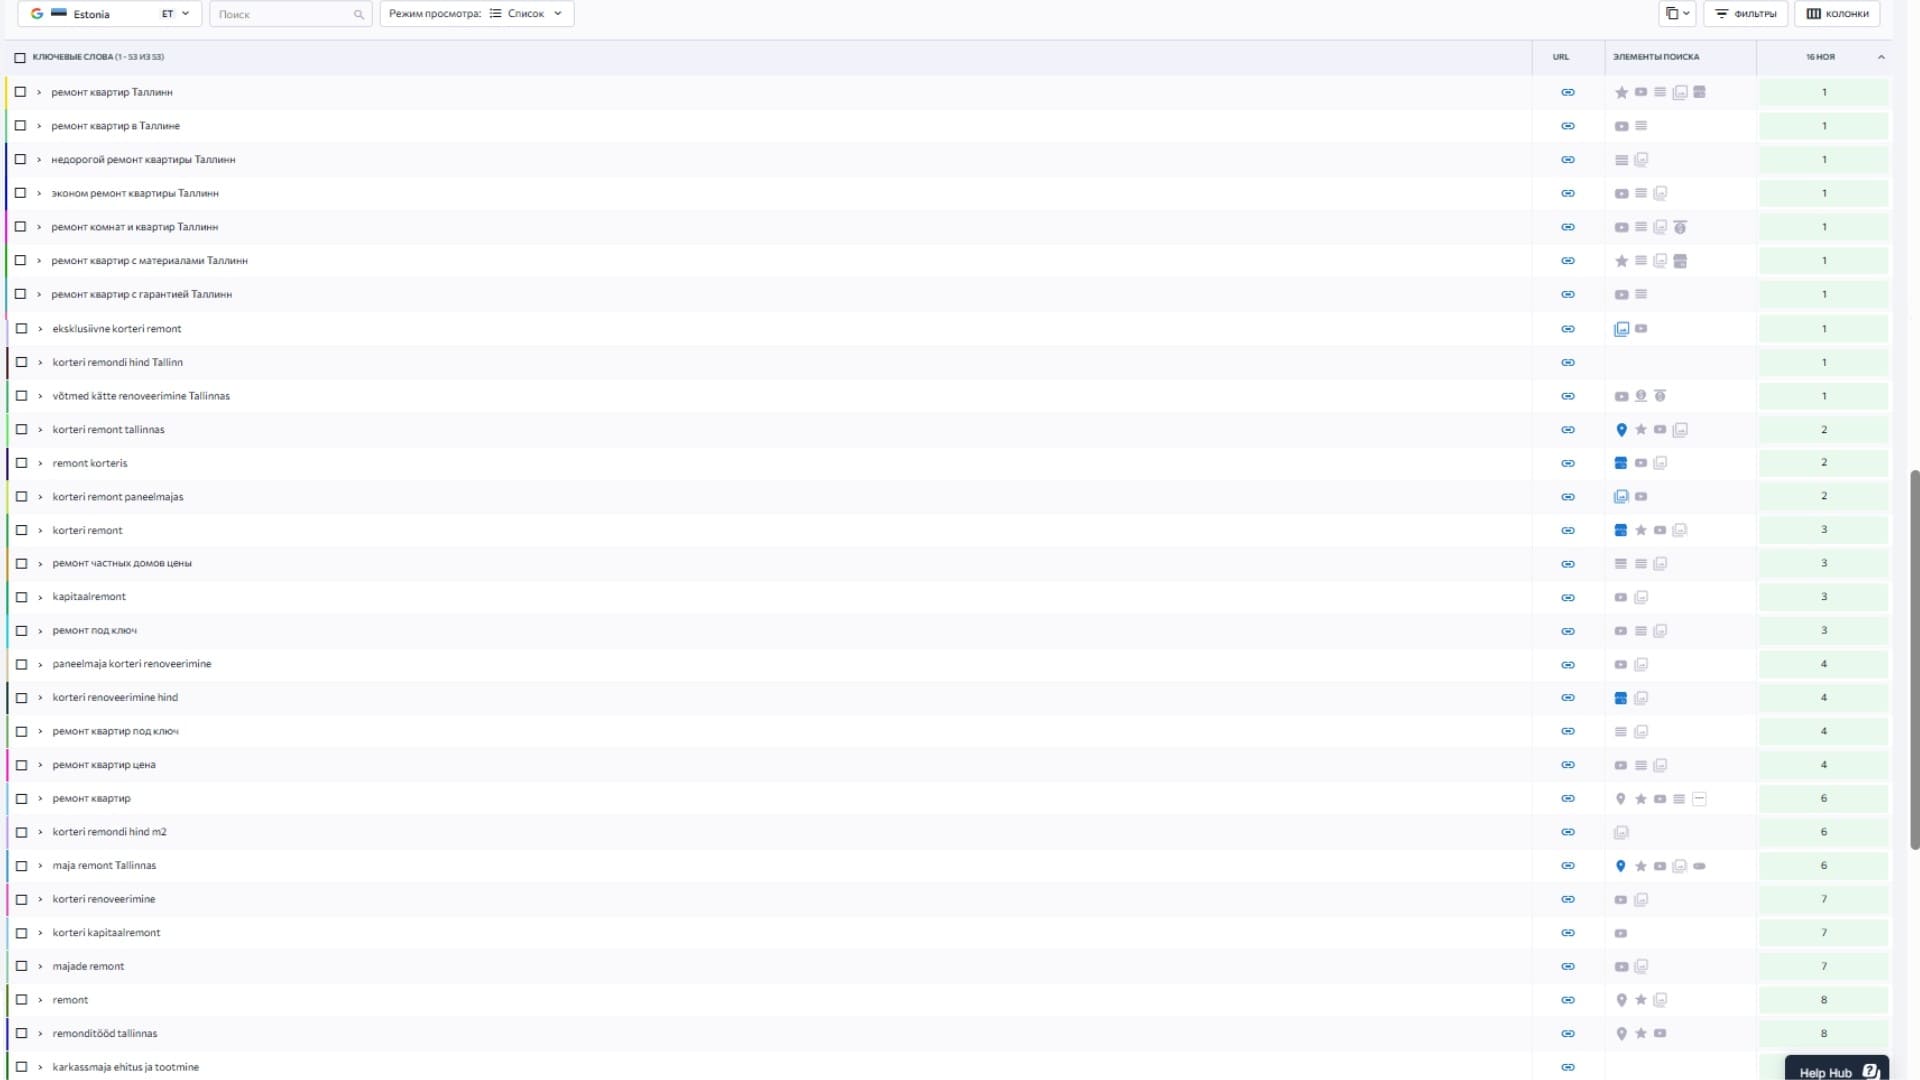Open the Фильтры button
1920x1080 pixels.
point(1745,14)
